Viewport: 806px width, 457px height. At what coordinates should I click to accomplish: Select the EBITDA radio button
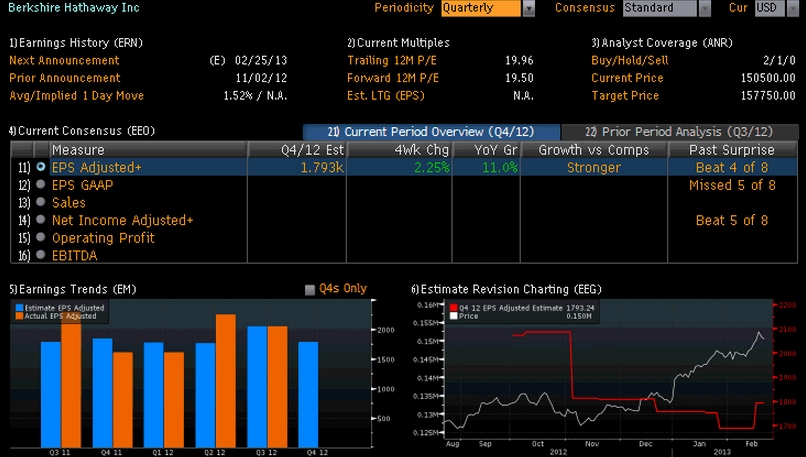[x=41, y=255]
